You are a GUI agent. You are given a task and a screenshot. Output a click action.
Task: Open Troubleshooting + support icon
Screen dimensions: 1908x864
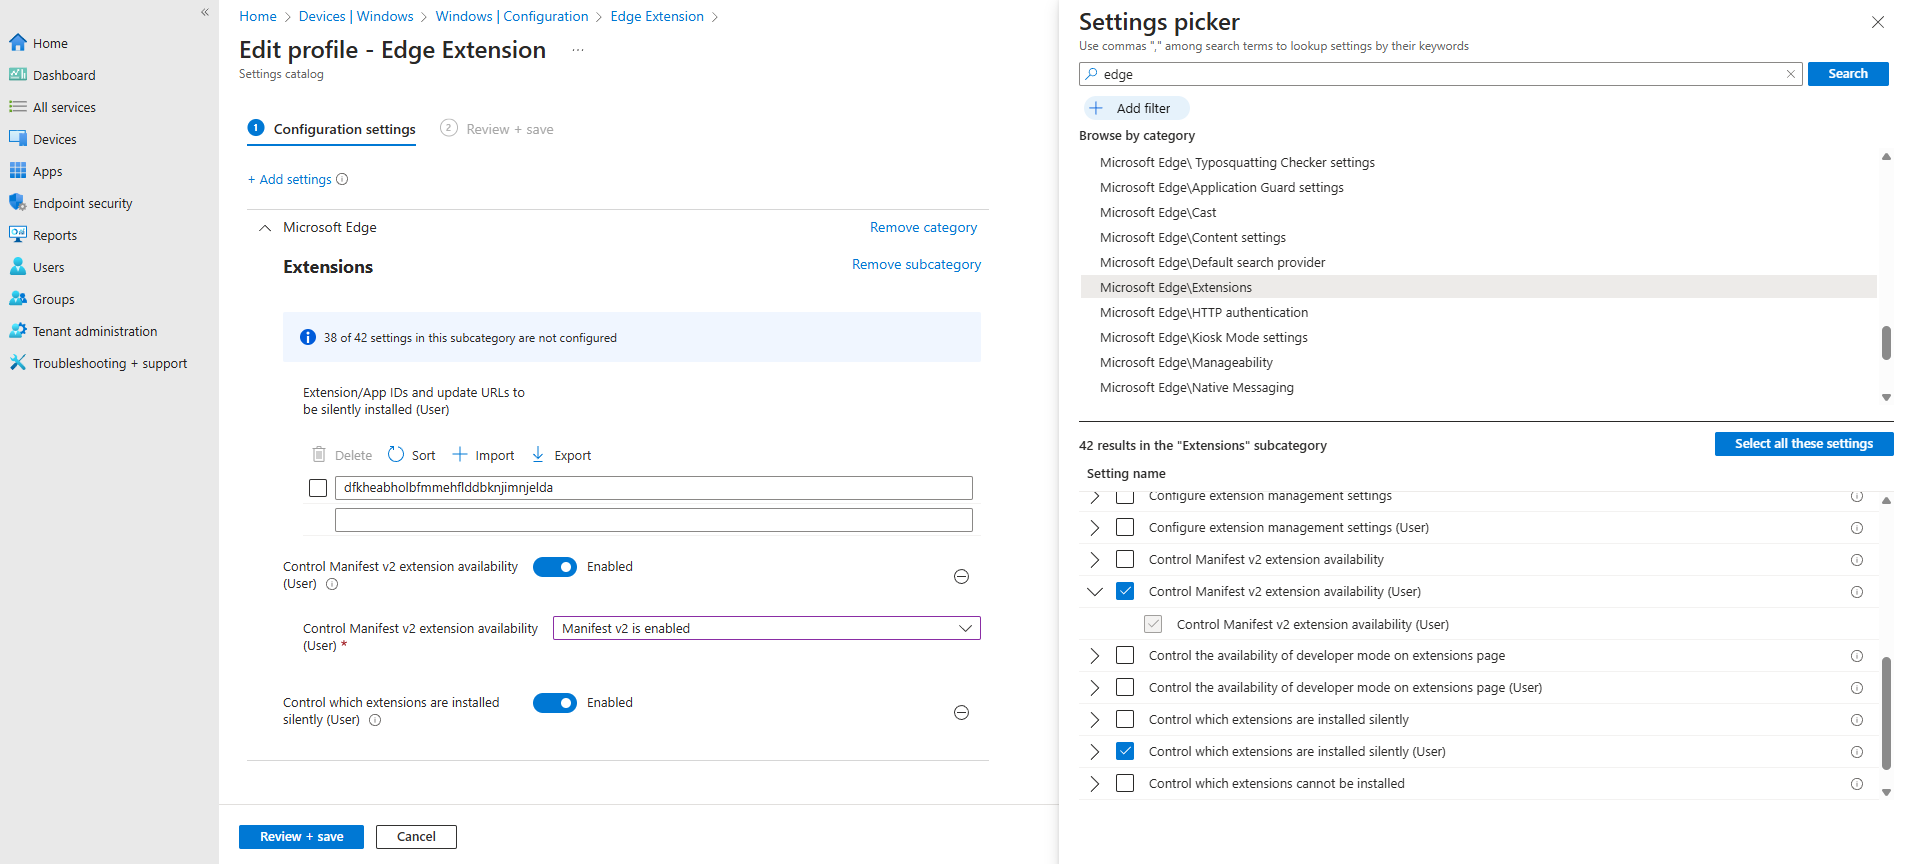pos(18,362)
